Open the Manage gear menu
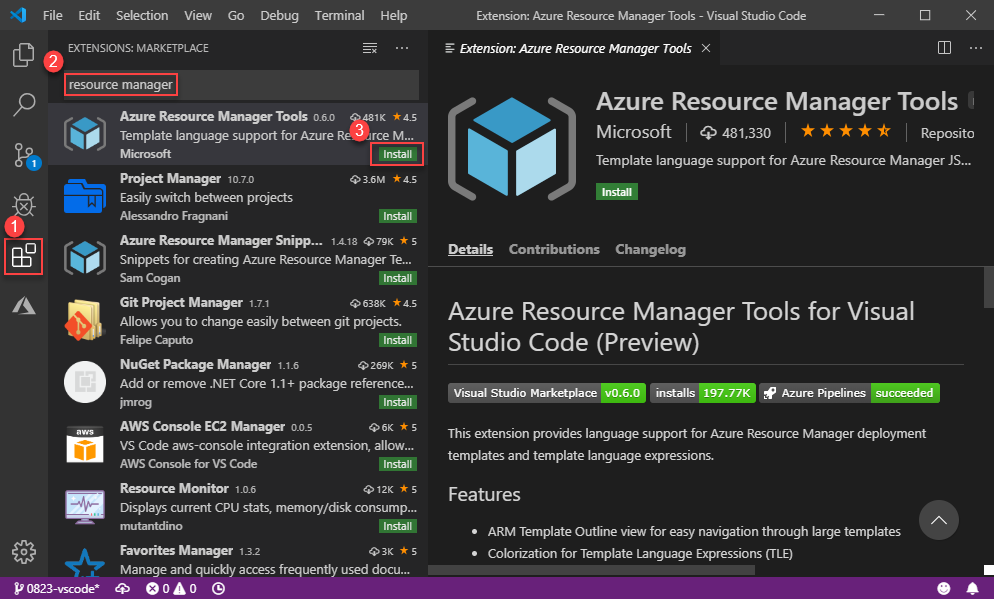The width and height of the screenshot is (994, 599). 24,551
